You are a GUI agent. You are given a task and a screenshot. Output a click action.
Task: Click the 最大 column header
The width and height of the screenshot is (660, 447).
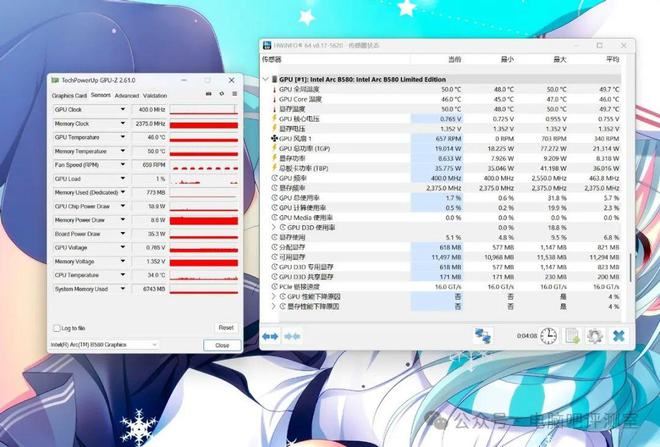click(560, 59)
